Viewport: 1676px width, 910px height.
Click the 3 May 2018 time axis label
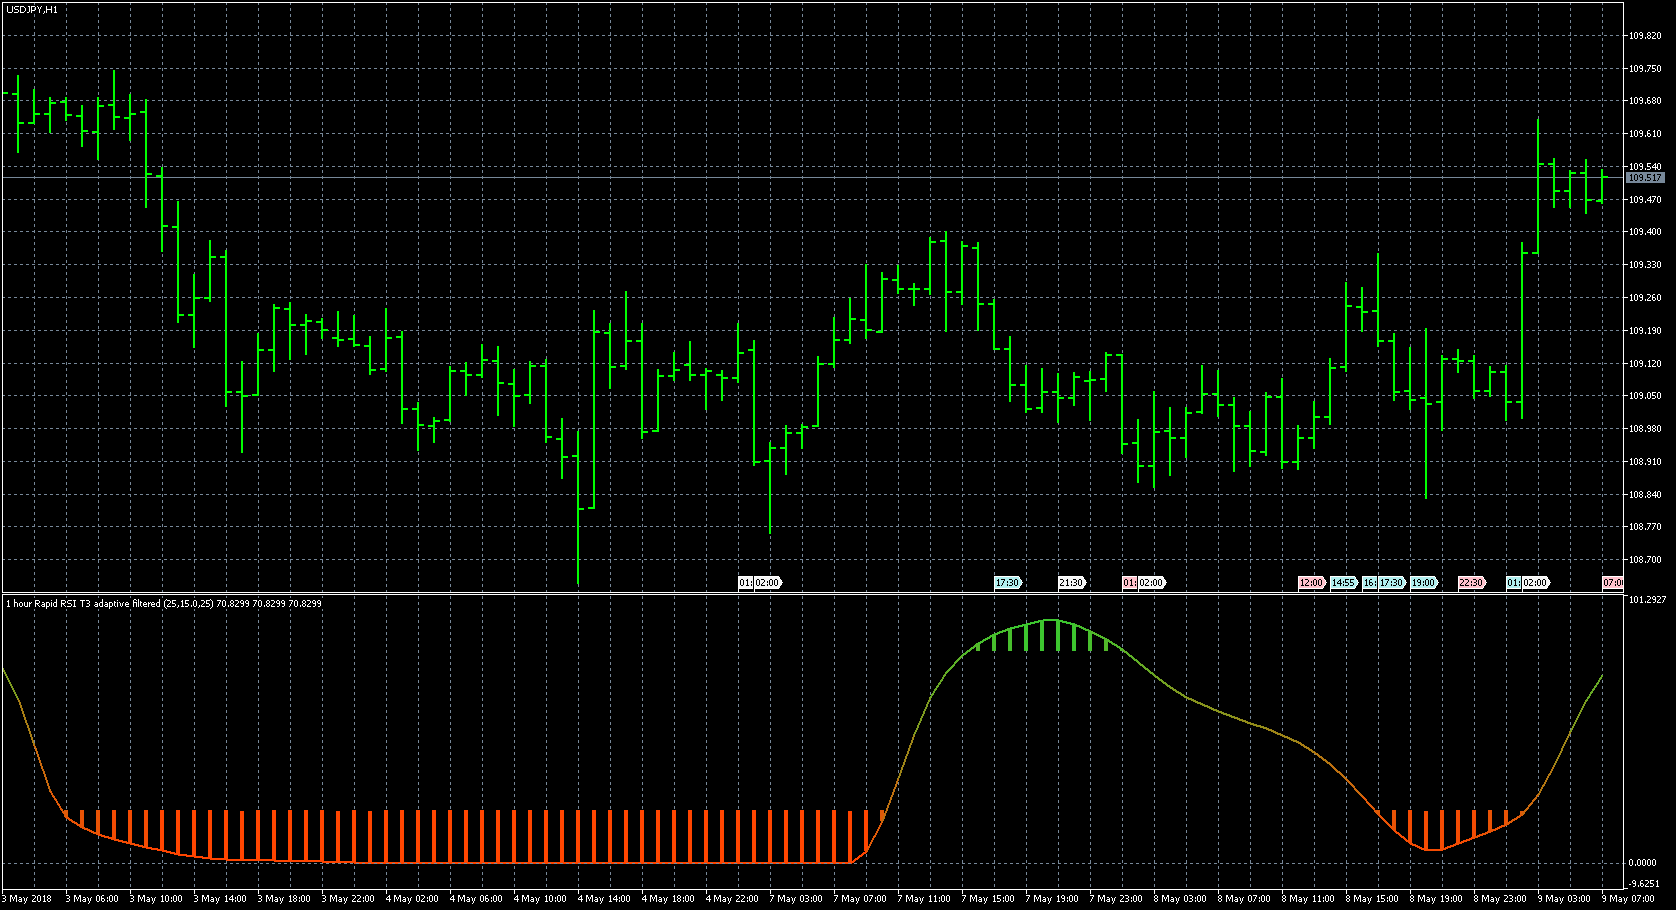point(30,899)
